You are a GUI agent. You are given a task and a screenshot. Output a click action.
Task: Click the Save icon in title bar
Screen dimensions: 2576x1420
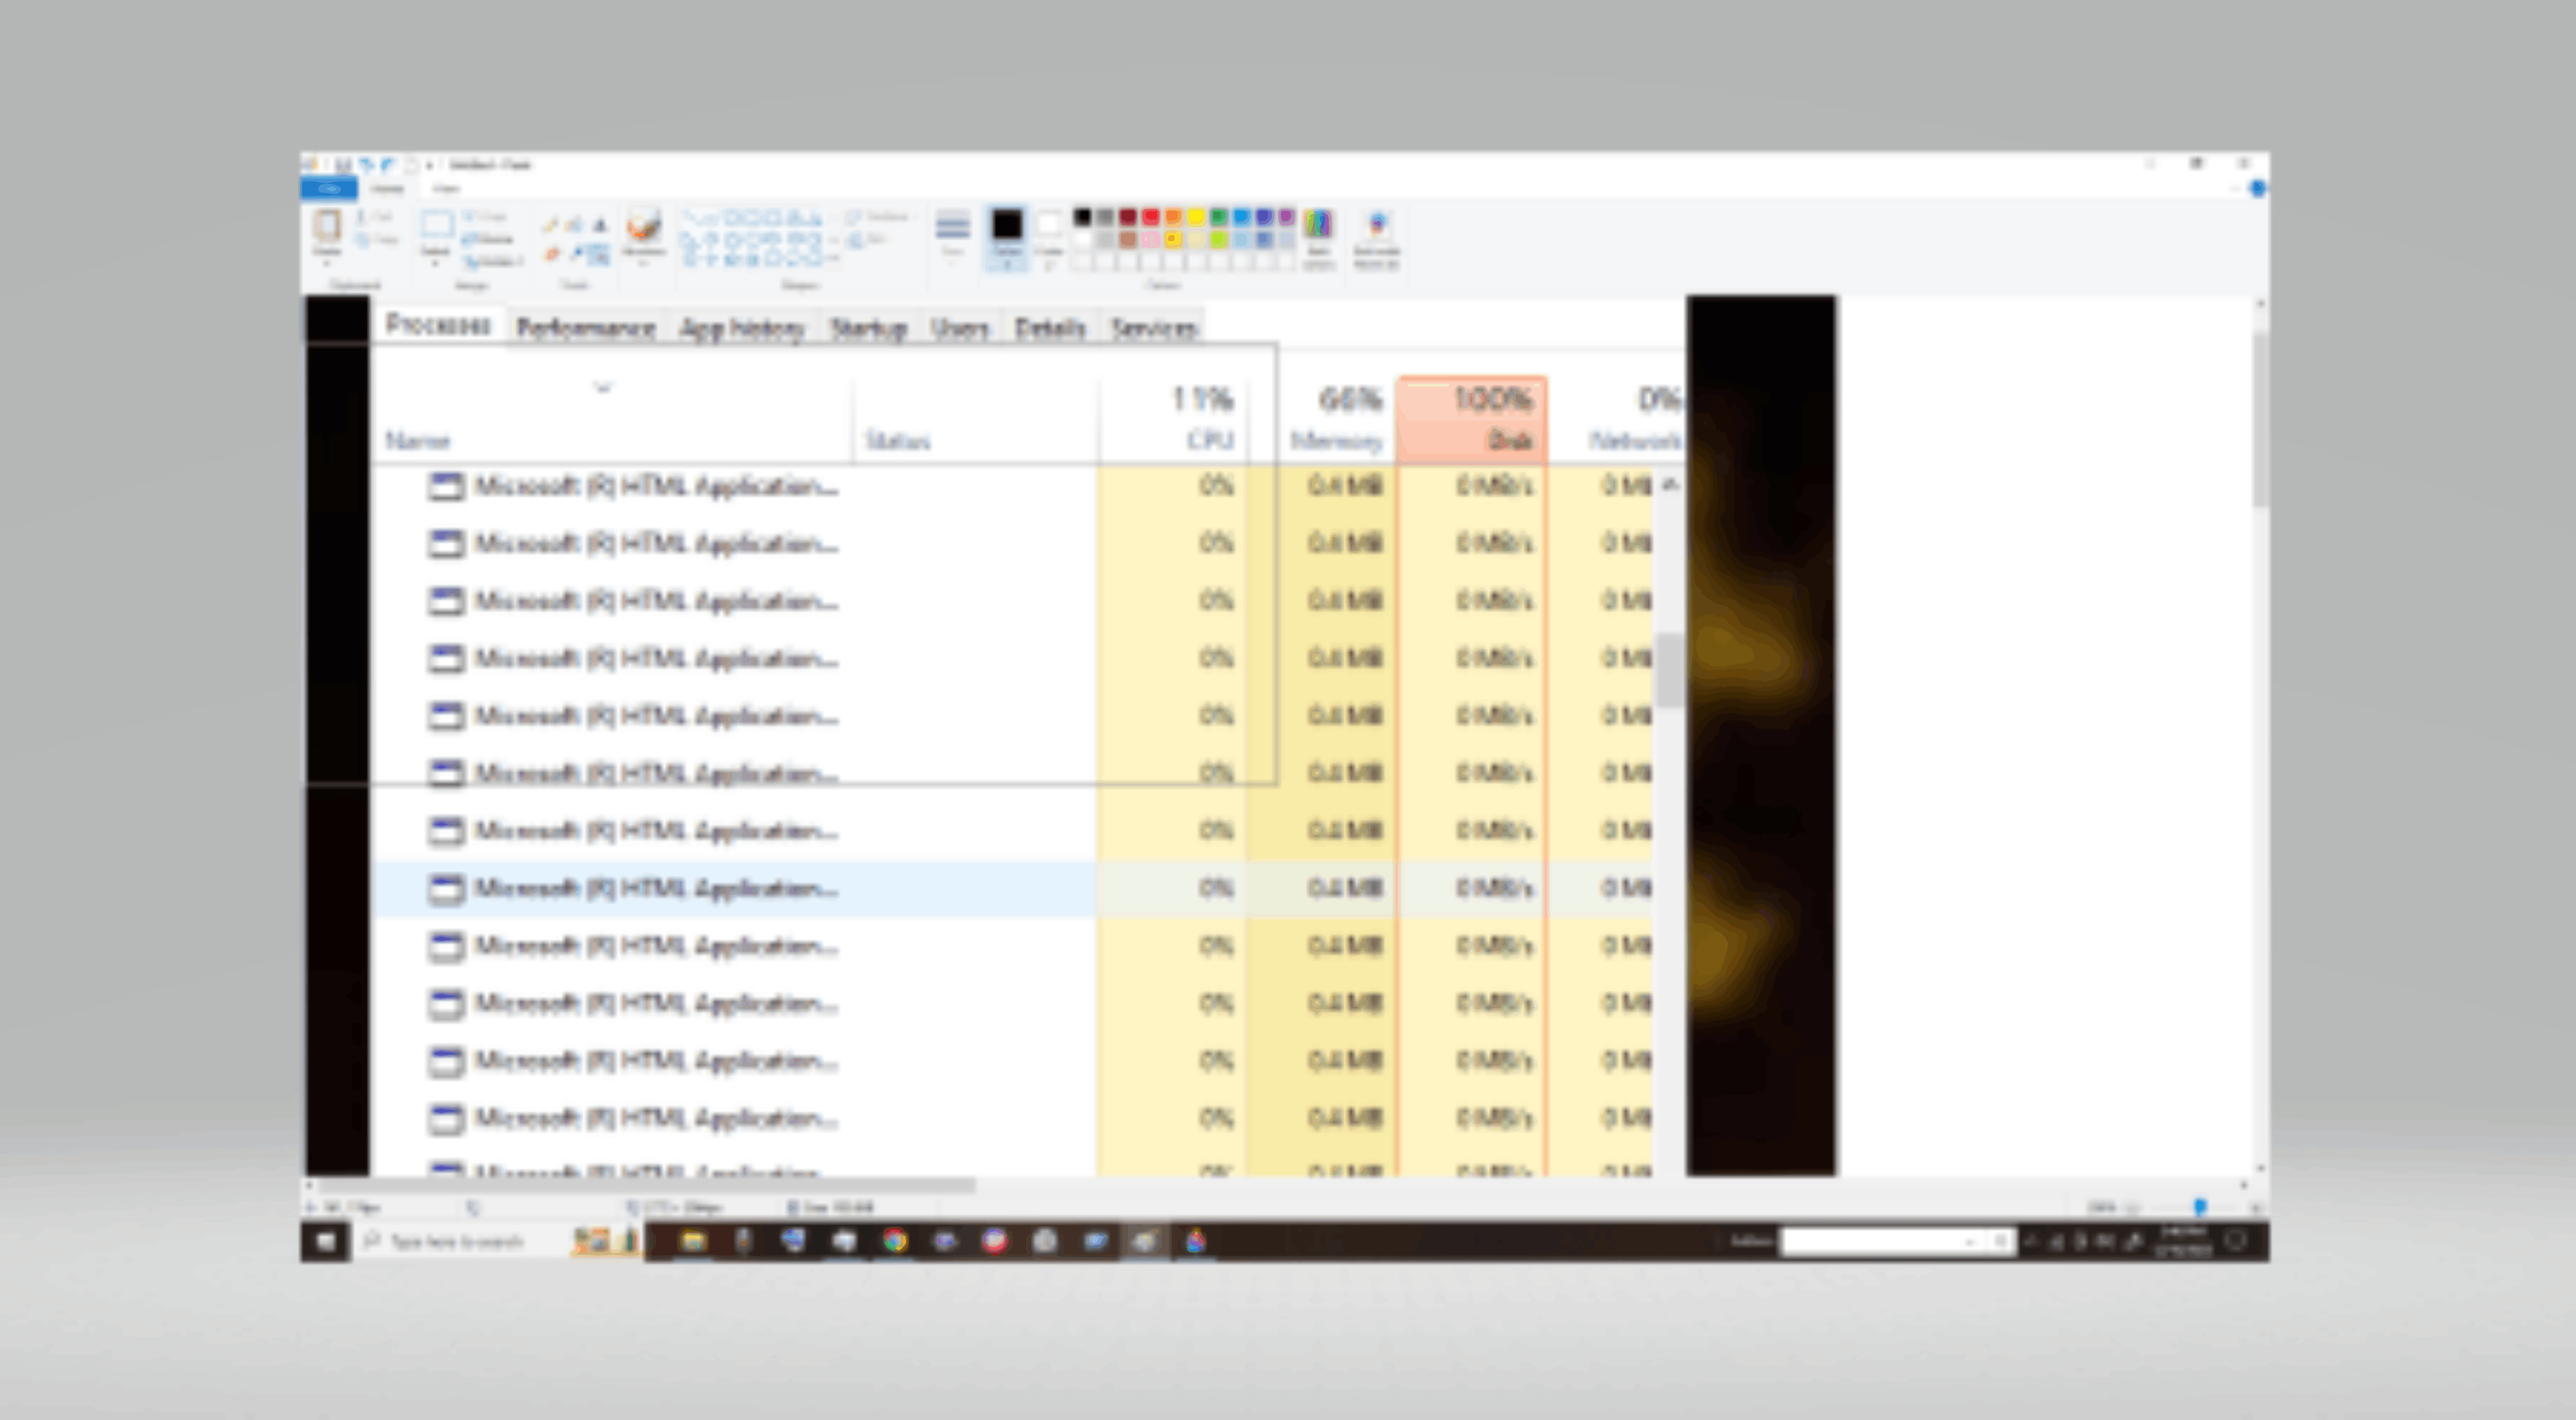(x=343, y=165)
